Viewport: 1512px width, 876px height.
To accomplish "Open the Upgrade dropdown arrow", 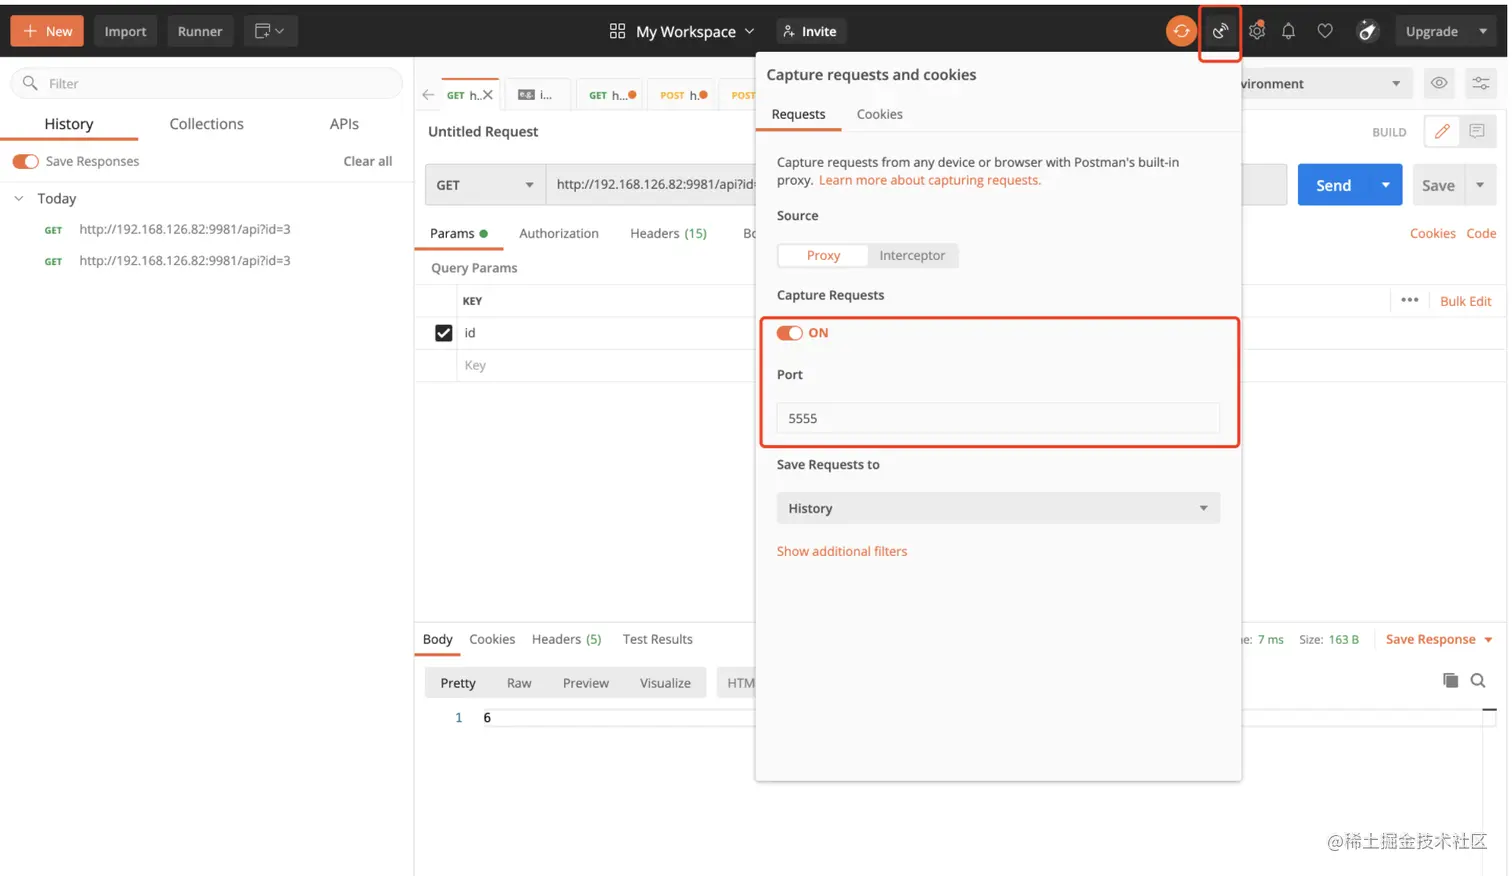I will tap(1483, 31).
